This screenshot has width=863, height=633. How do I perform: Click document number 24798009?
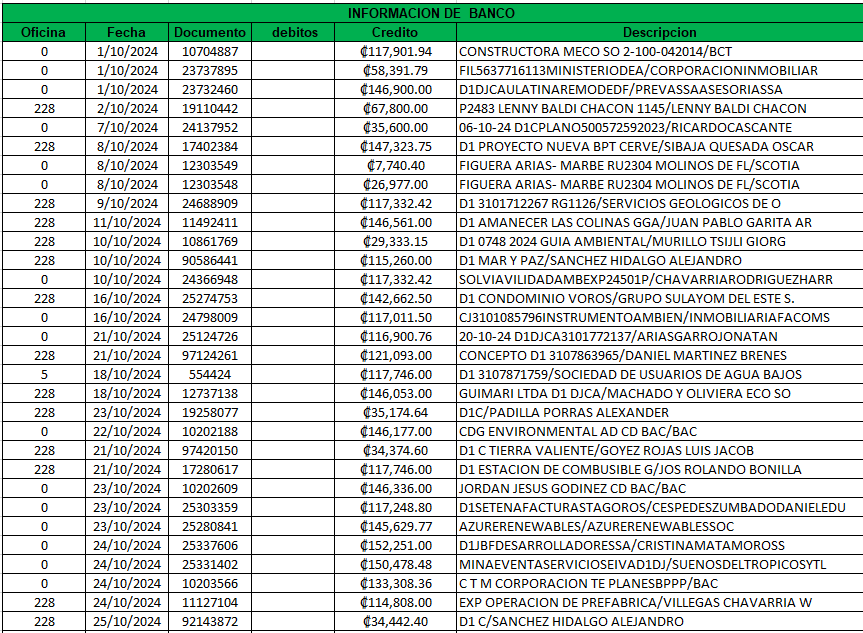[210, 318]
